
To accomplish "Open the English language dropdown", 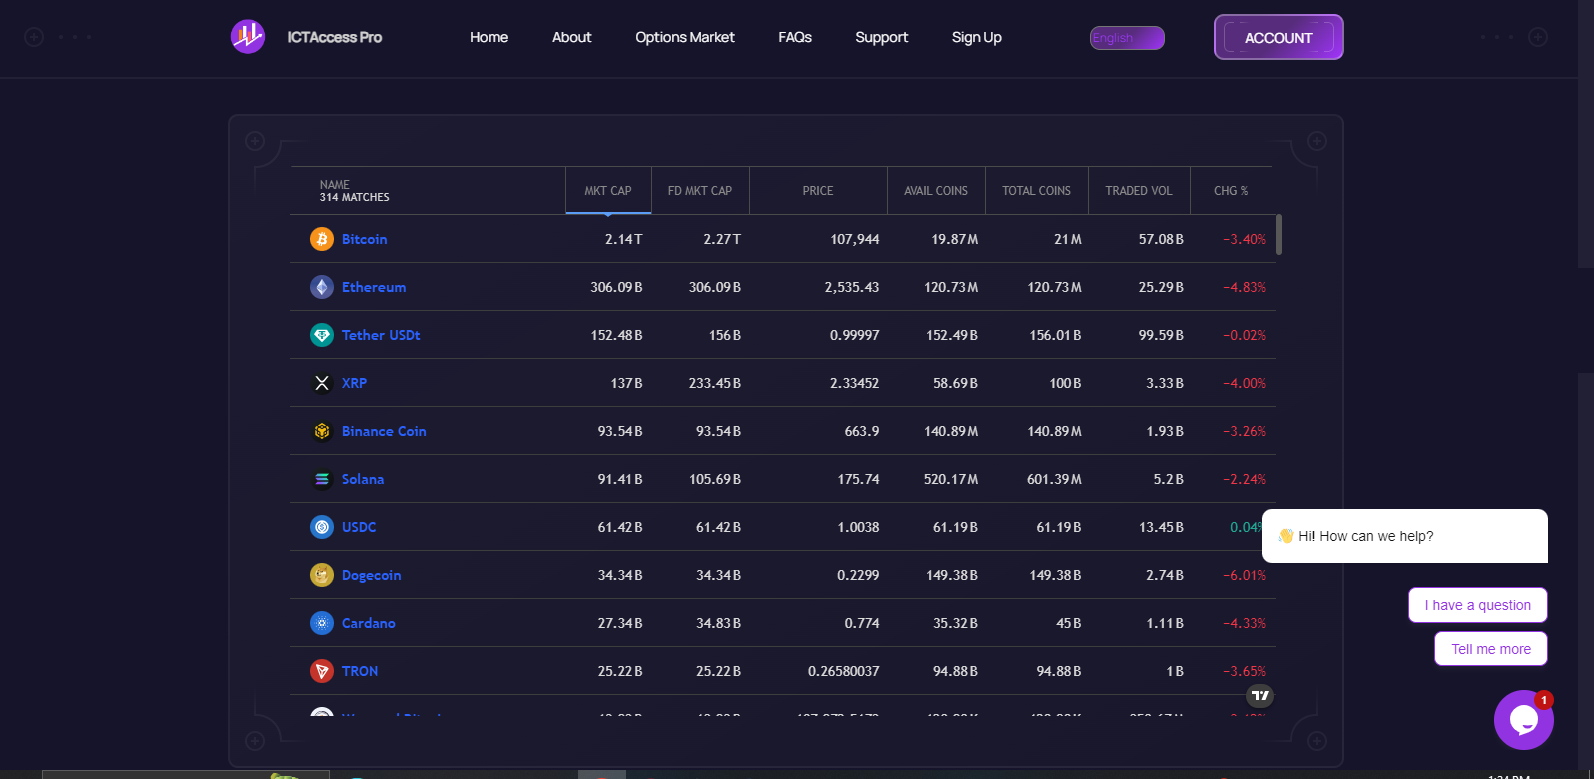I will (x=1127, y=38).
